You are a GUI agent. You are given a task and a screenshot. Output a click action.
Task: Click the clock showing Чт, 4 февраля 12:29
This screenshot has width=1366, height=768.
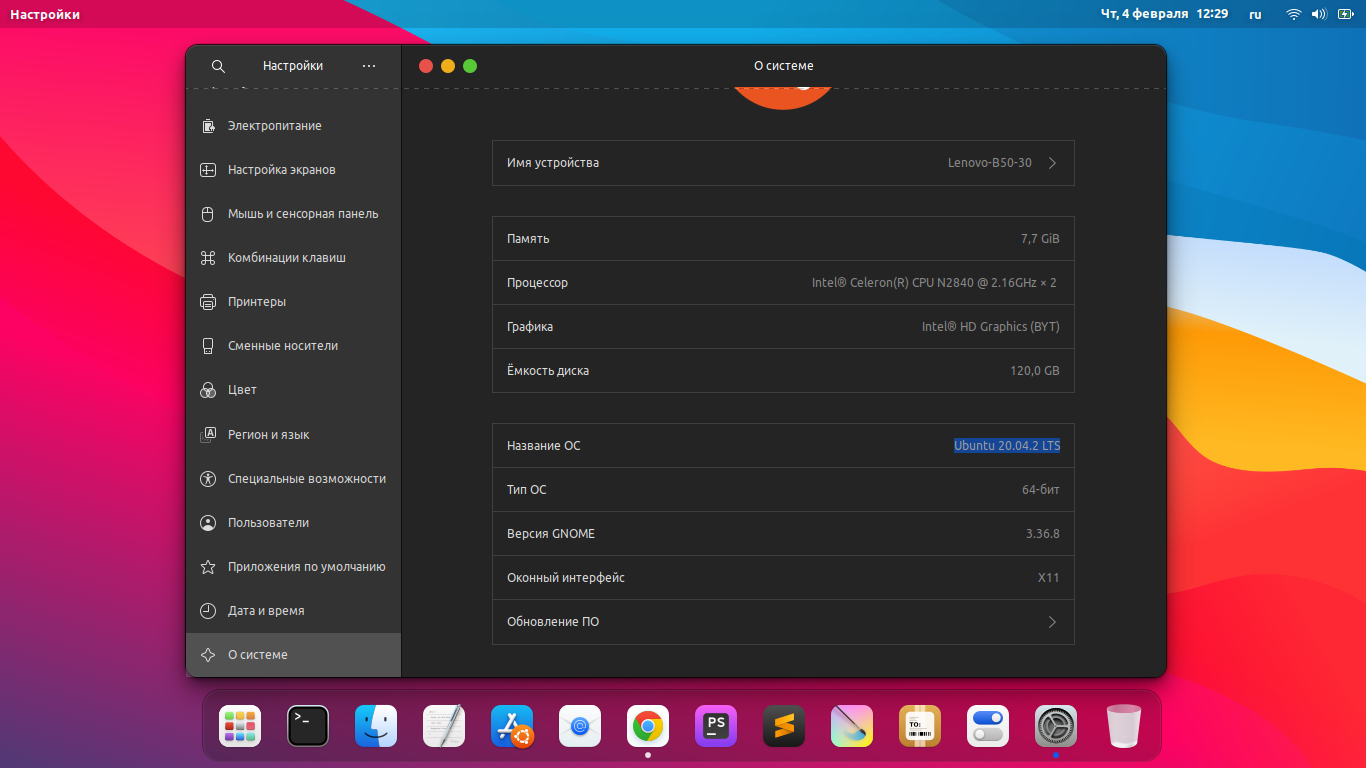(x=1164, y=14)
